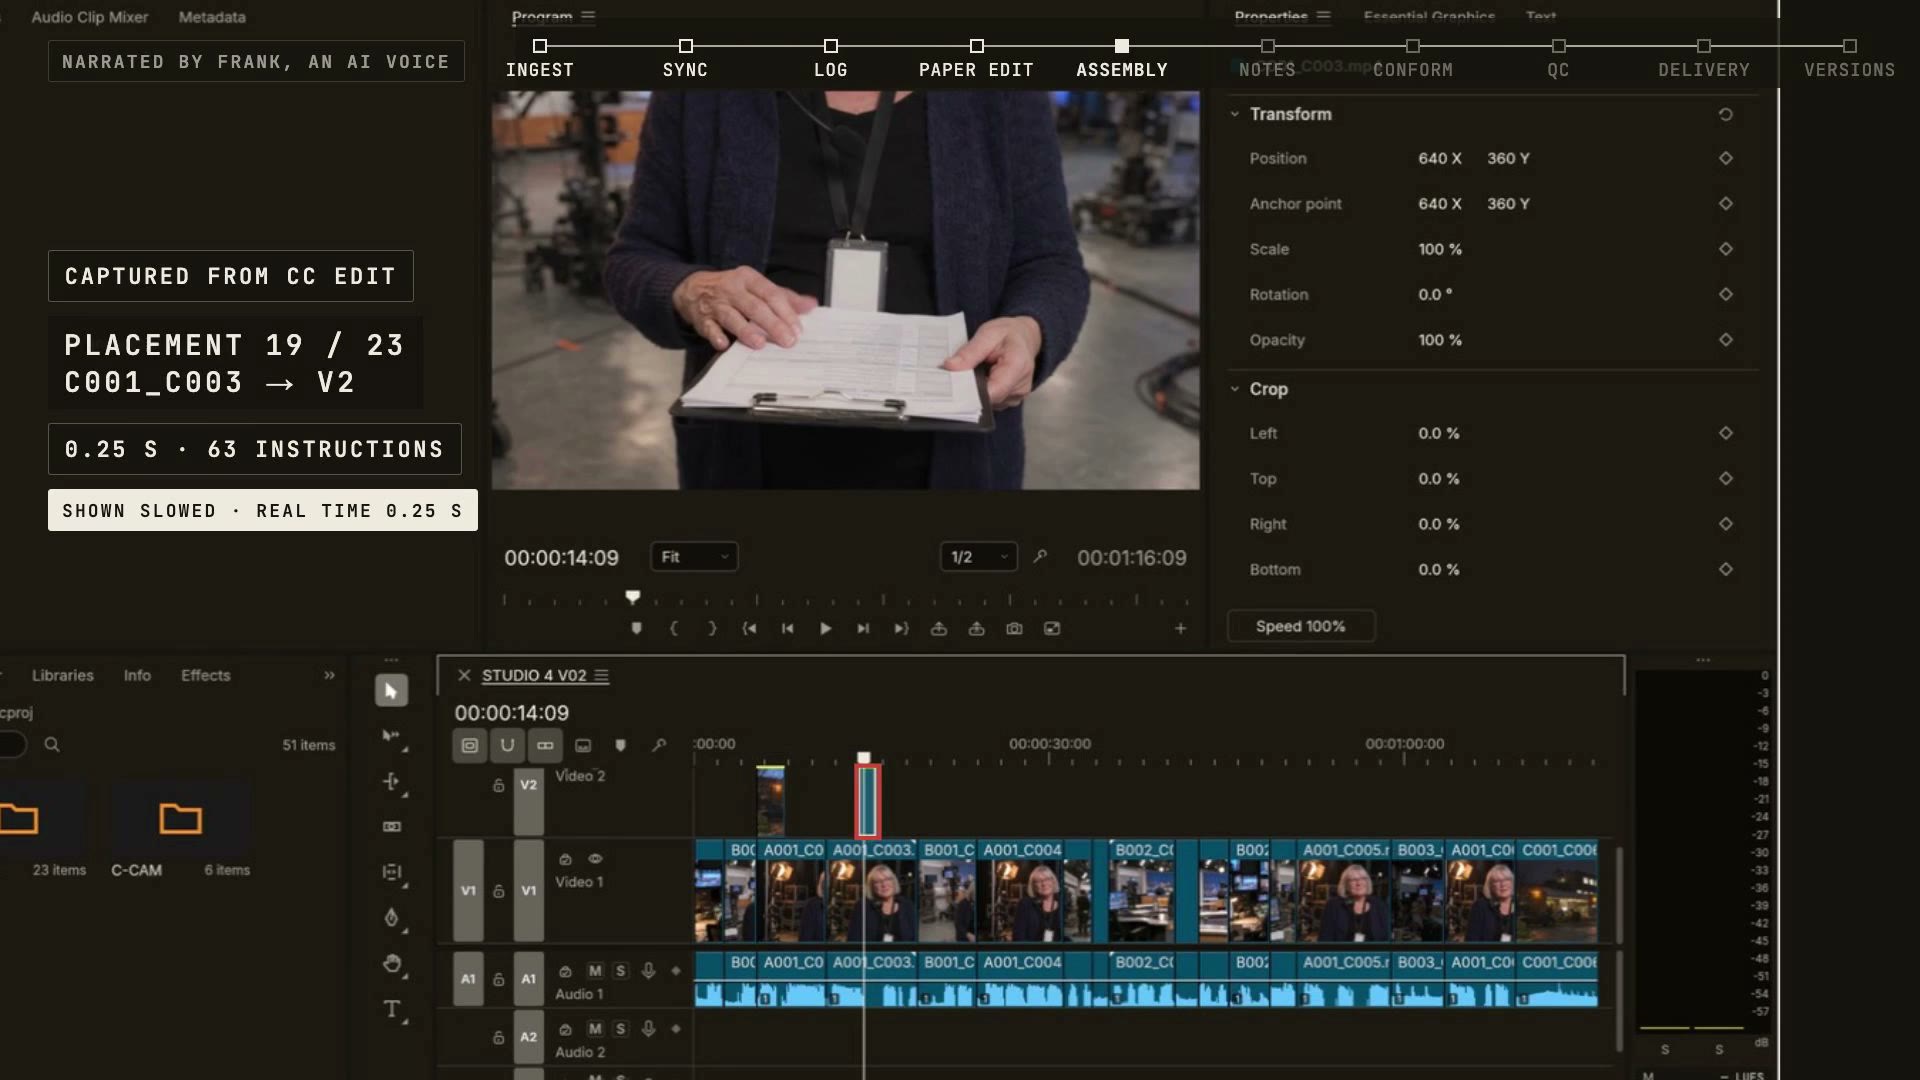Solo the Audio 1 track
1920x1080 pixels.
pyautogui.click(x=621, y=971)
